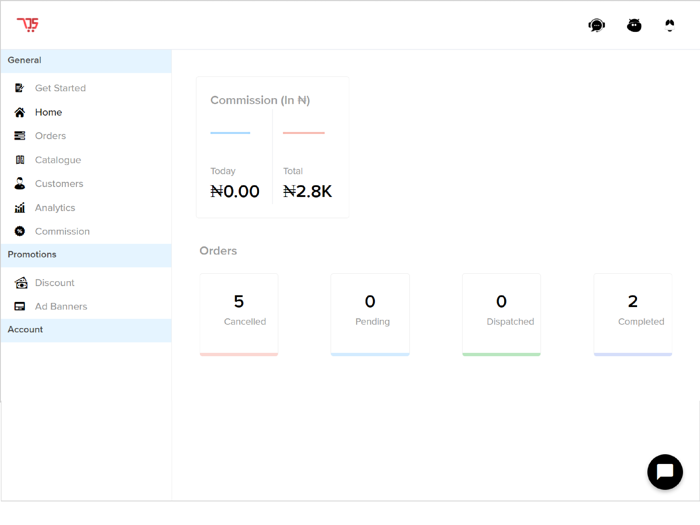The width and height of the screenshot is (700, 525).
Task: Expand the Account section header
Action: click(86, 330)
